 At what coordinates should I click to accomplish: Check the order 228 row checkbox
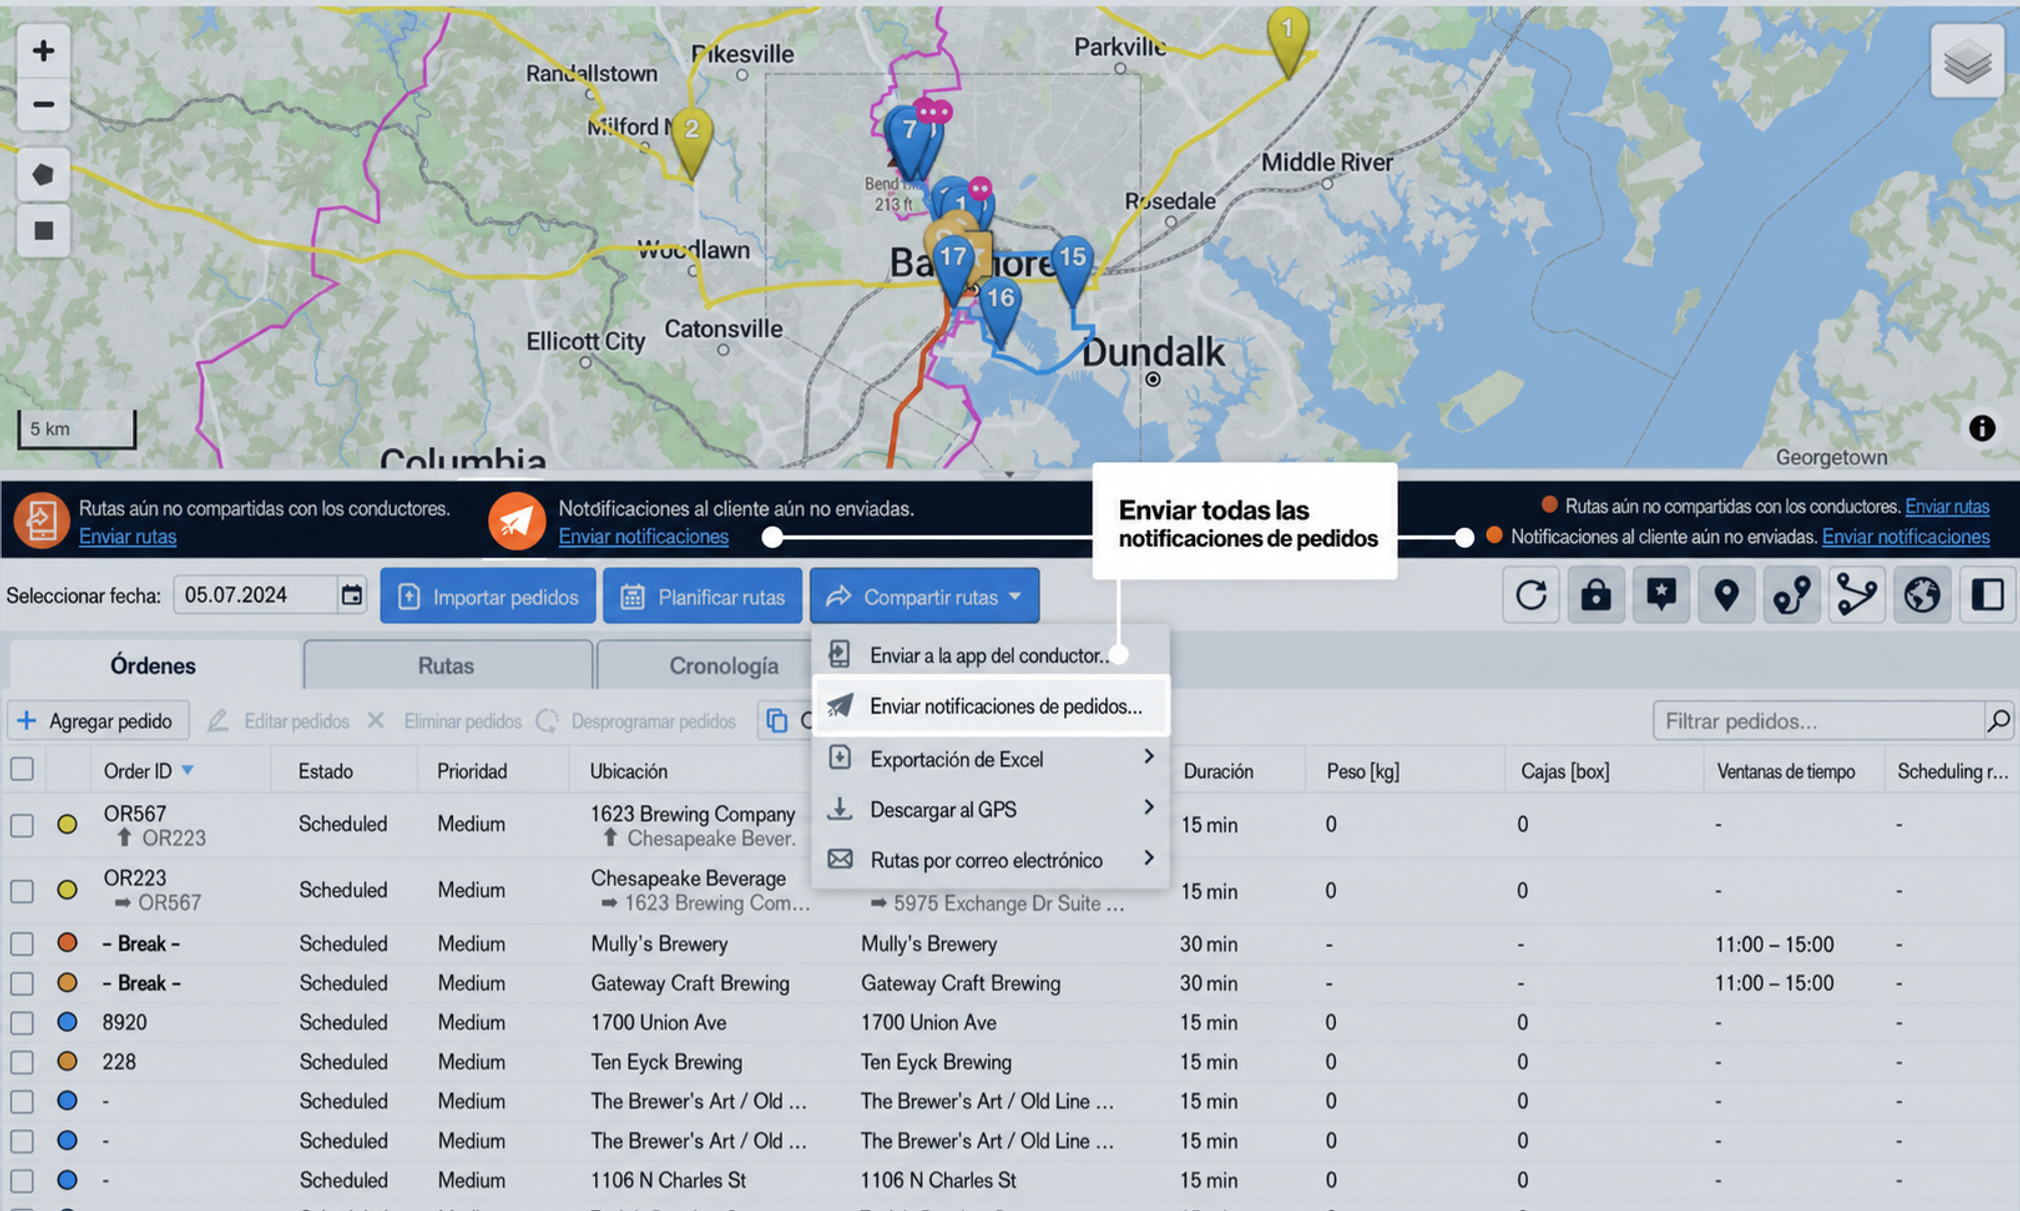pos(22,1062)
